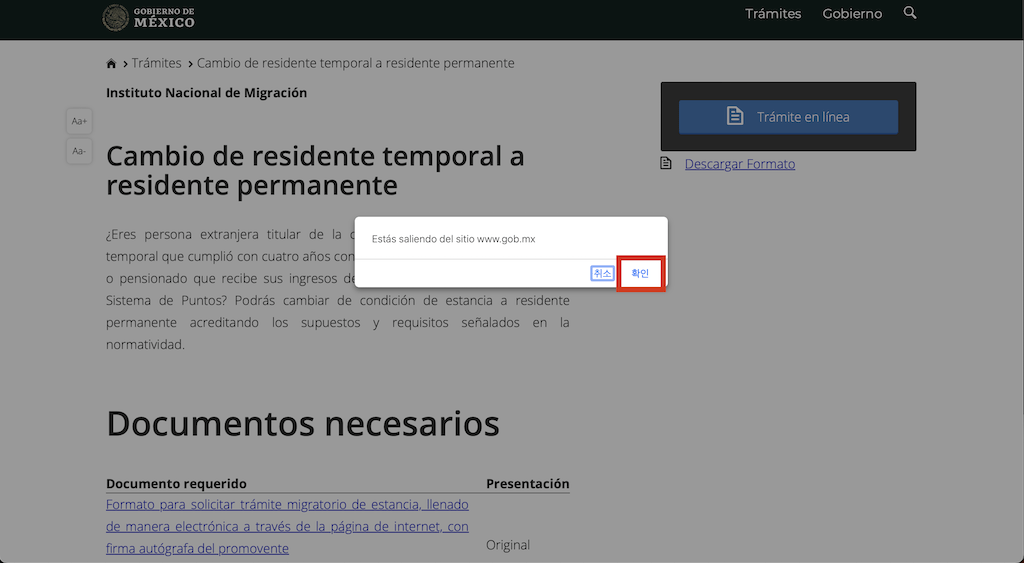1024x563 pixels.
Task: Click the Documentos necesarios heading
Action: [302, 423]
